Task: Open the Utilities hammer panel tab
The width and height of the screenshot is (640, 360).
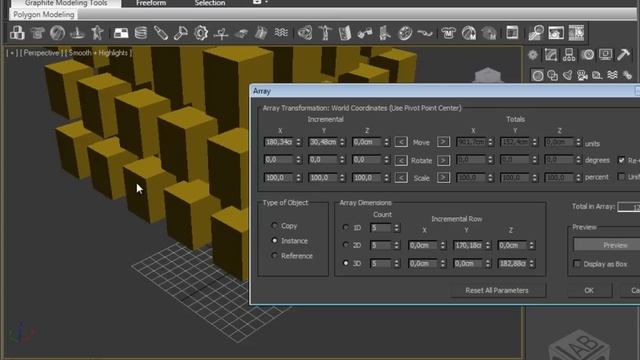Action: (x=623, y=55)
